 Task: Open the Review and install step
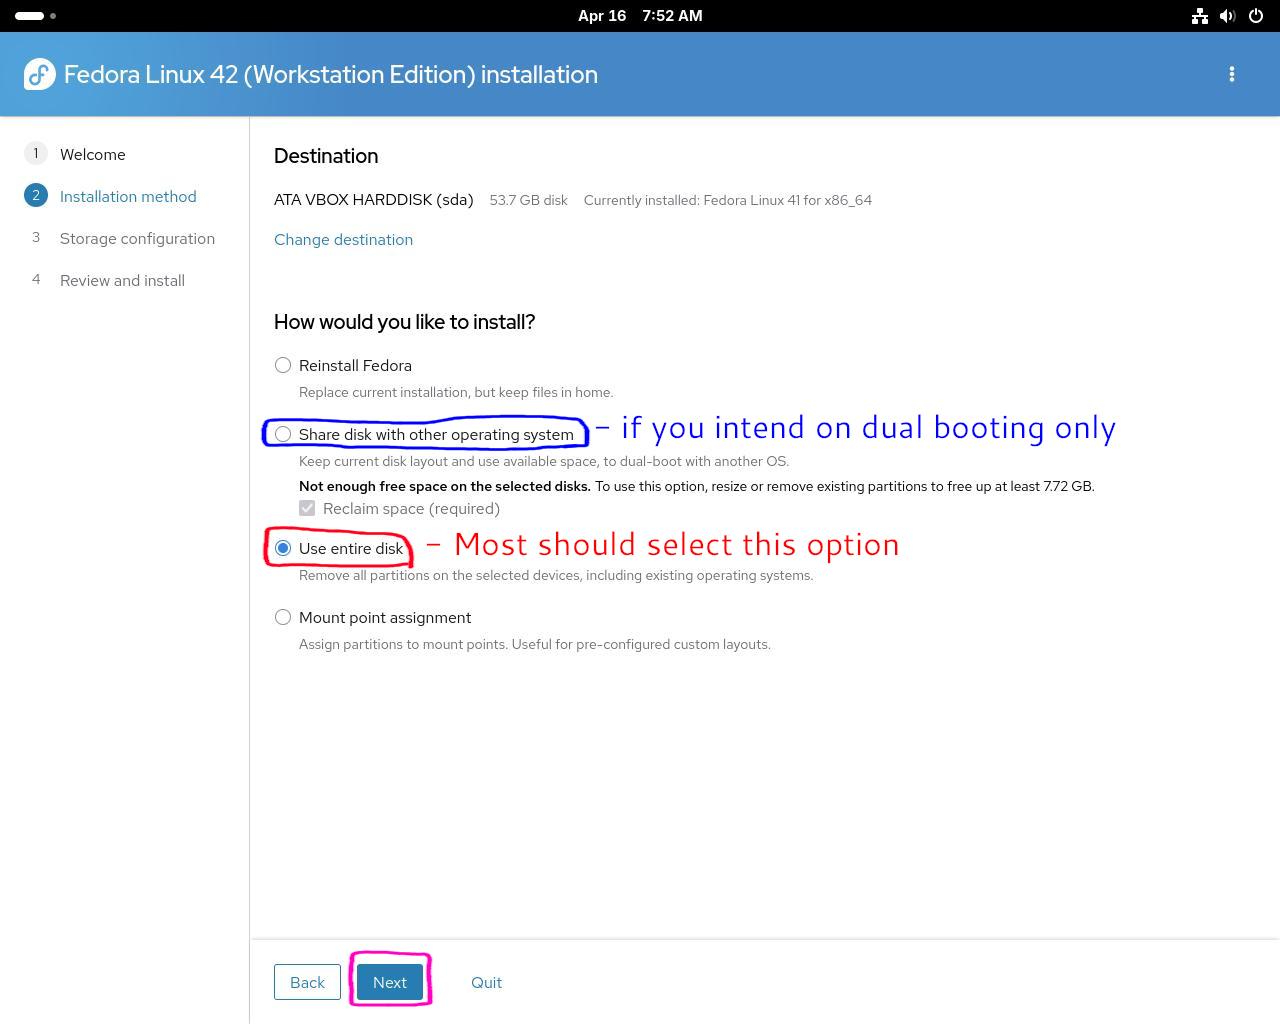coord(104,280)
